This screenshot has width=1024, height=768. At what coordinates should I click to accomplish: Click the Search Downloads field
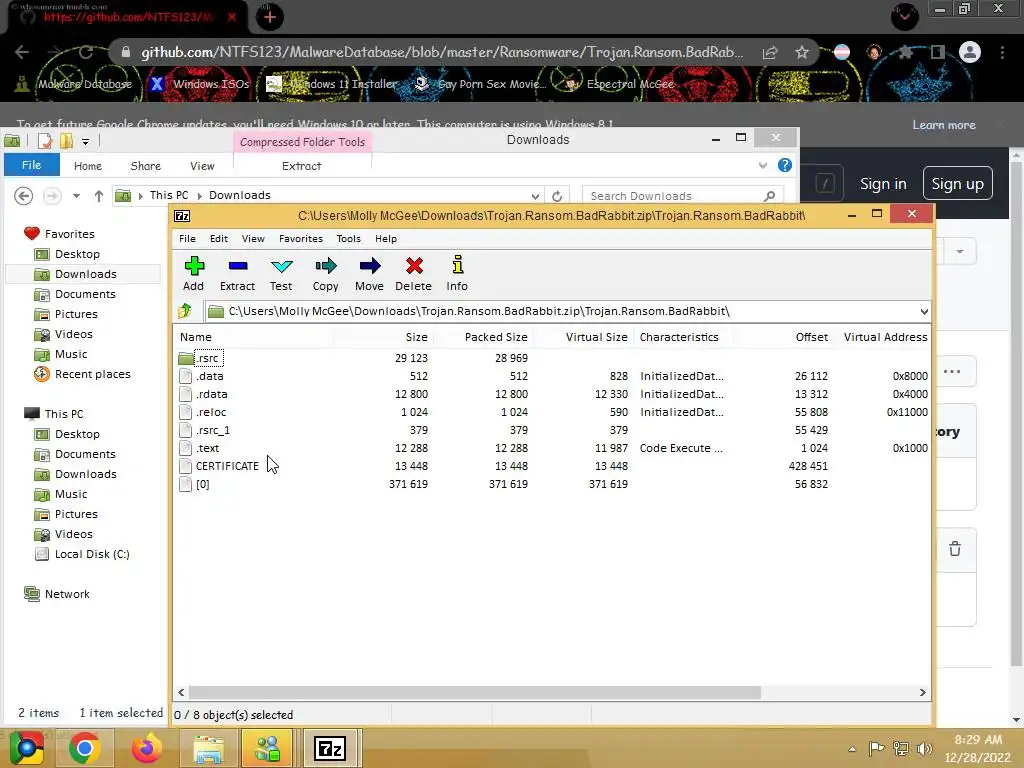point(675,196)
